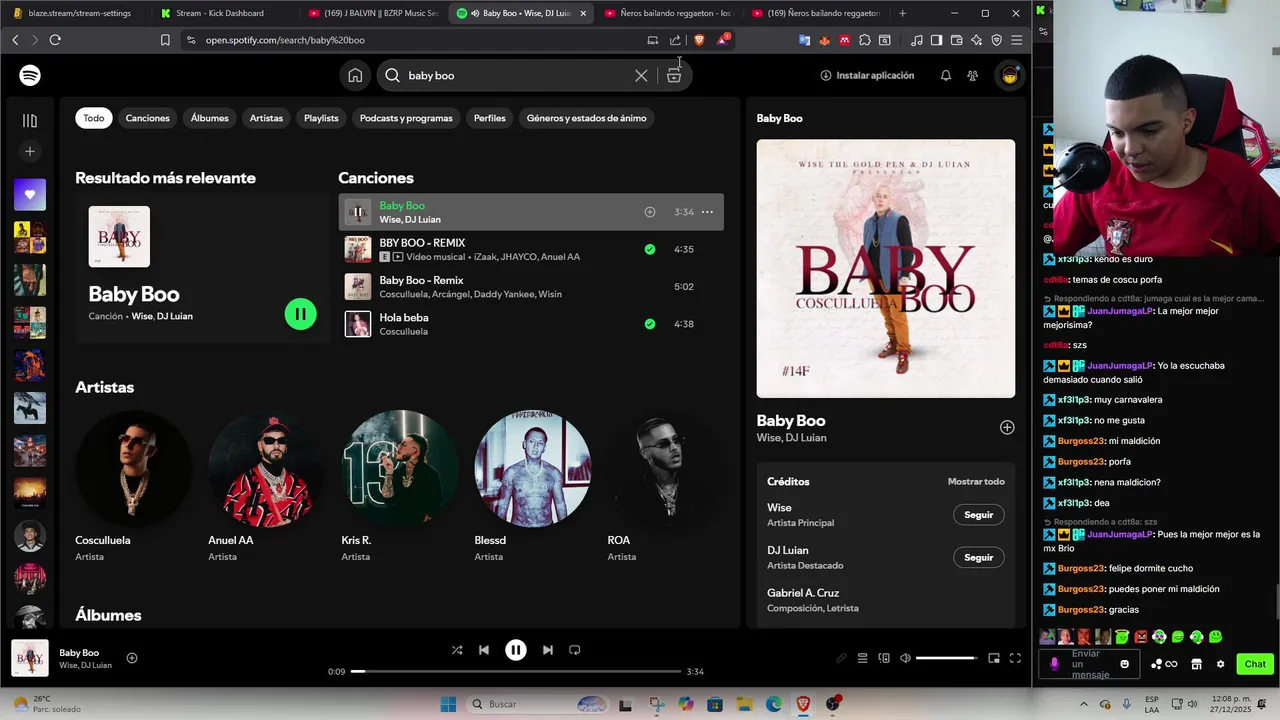Reload the page in browser

click(55, 40)
